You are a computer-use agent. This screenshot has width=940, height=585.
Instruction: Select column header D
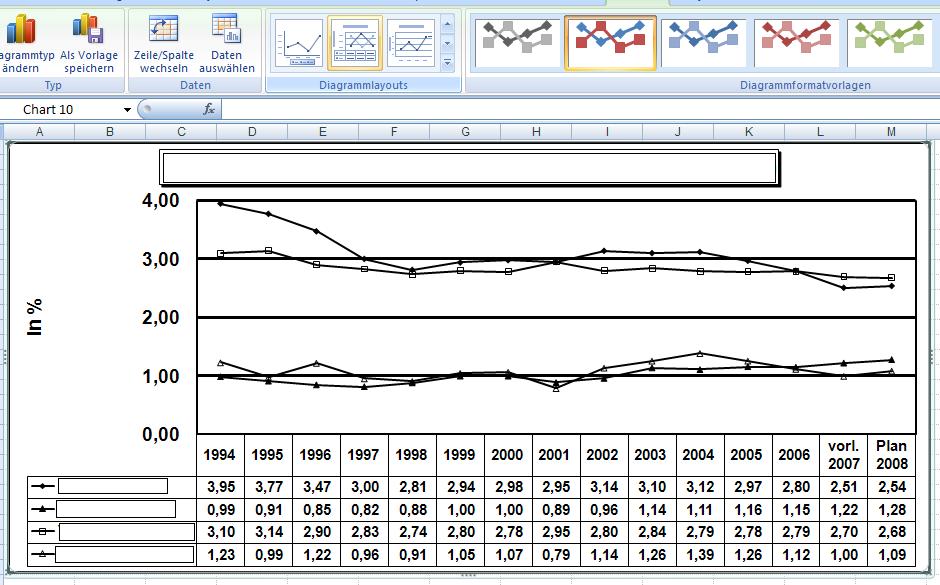coord(251,132)
